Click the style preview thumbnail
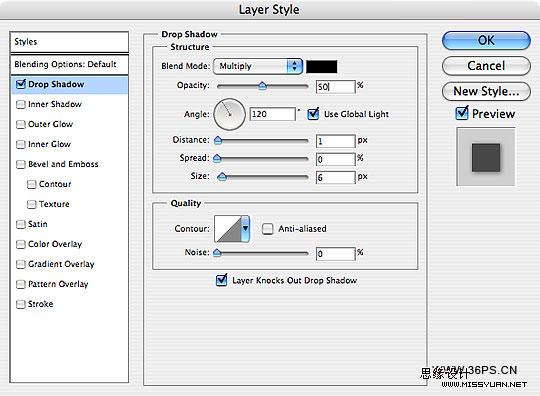 (486, 157)
